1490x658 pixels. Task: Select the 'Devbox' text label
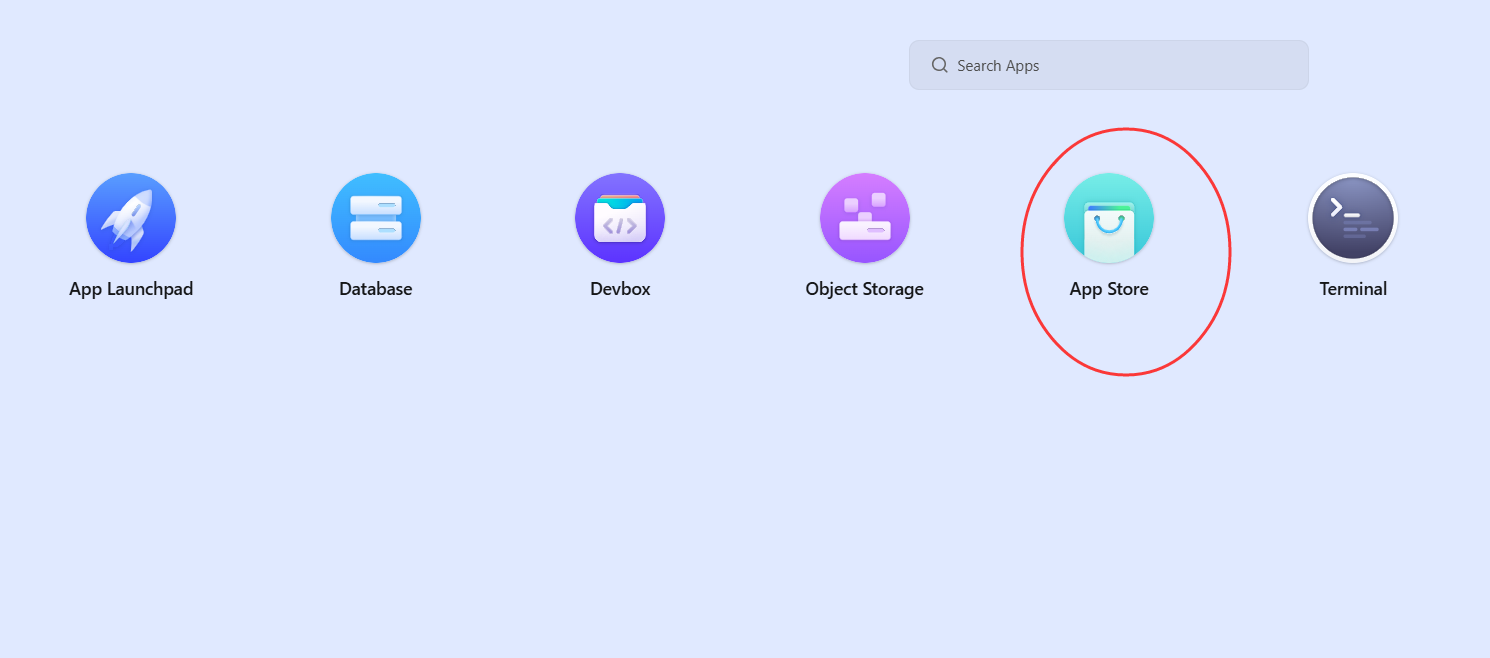[x=620, y=289]
